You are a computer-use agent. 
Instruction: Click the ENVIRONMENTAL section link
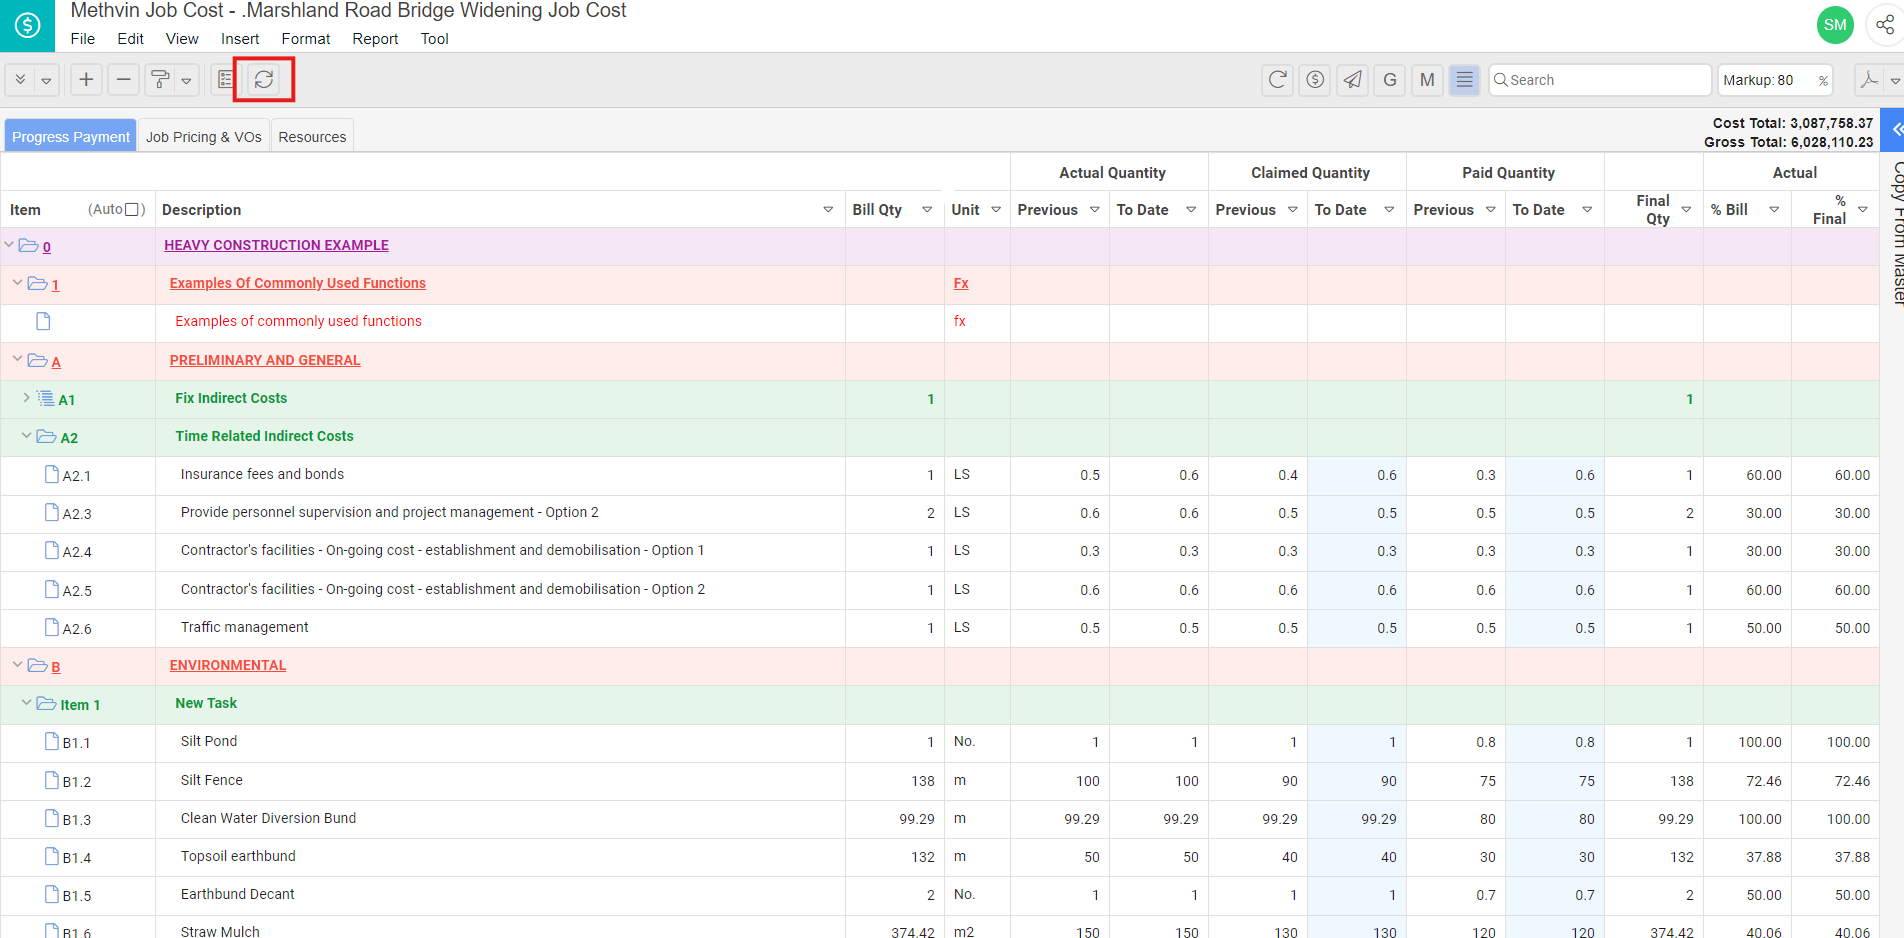(228, 665)
